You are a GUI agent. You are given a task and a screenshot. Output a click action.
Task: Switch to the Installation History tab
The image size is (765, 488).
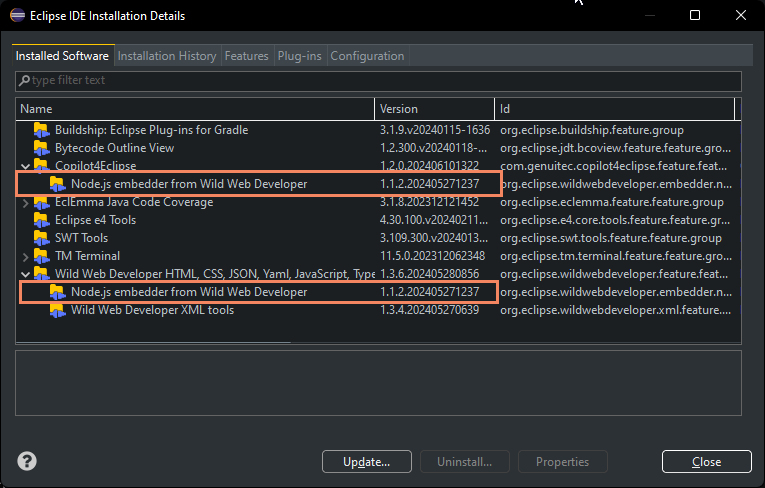[167, 56]
